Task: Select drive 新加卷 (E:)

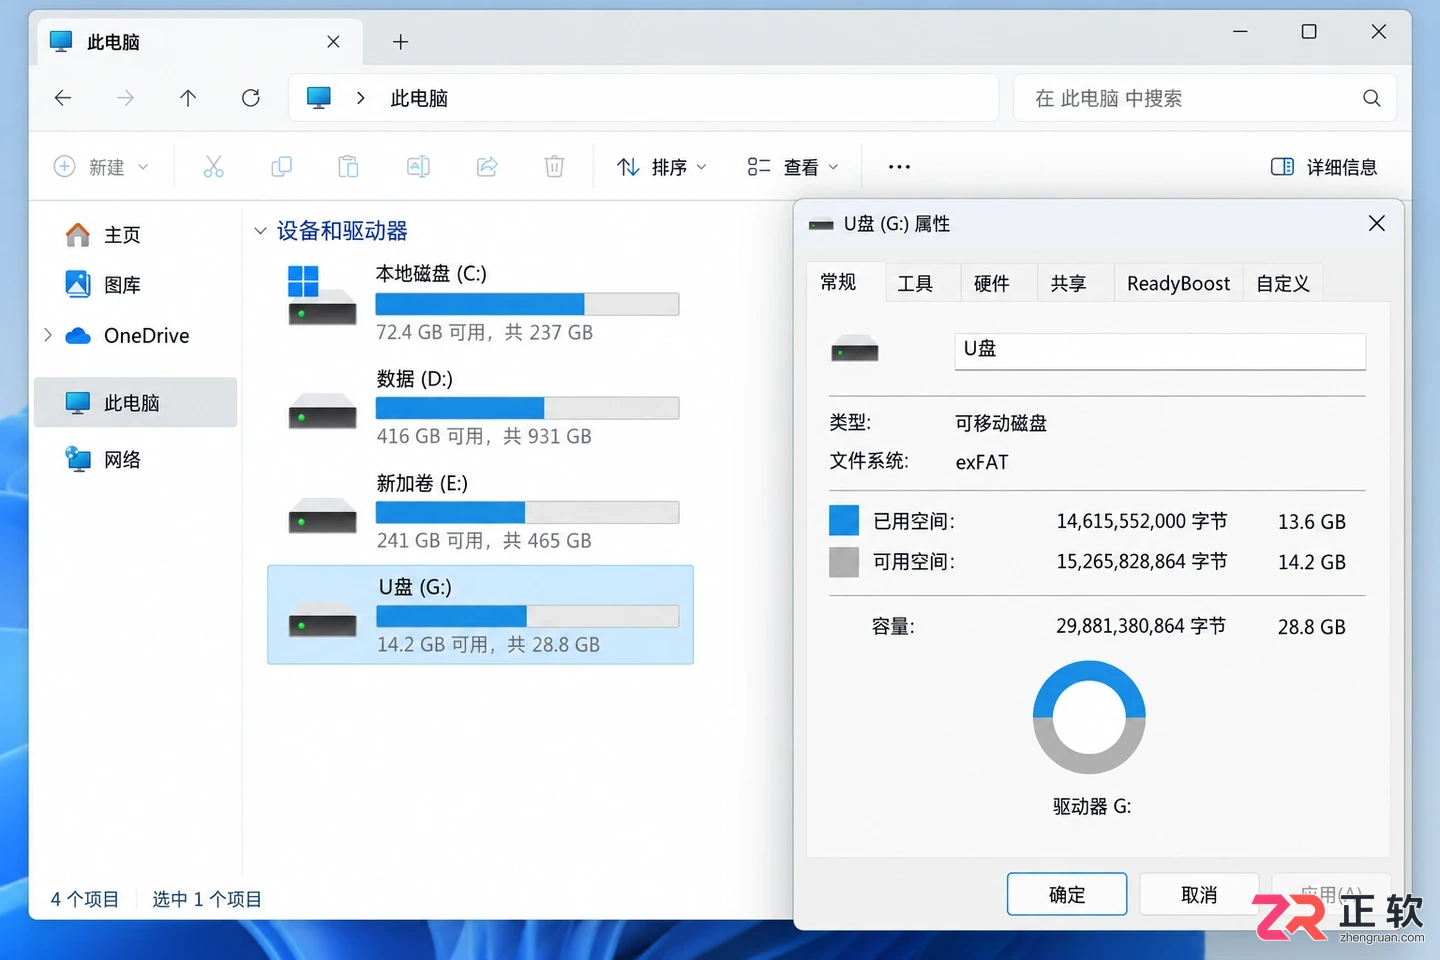Action: [481, 512]
